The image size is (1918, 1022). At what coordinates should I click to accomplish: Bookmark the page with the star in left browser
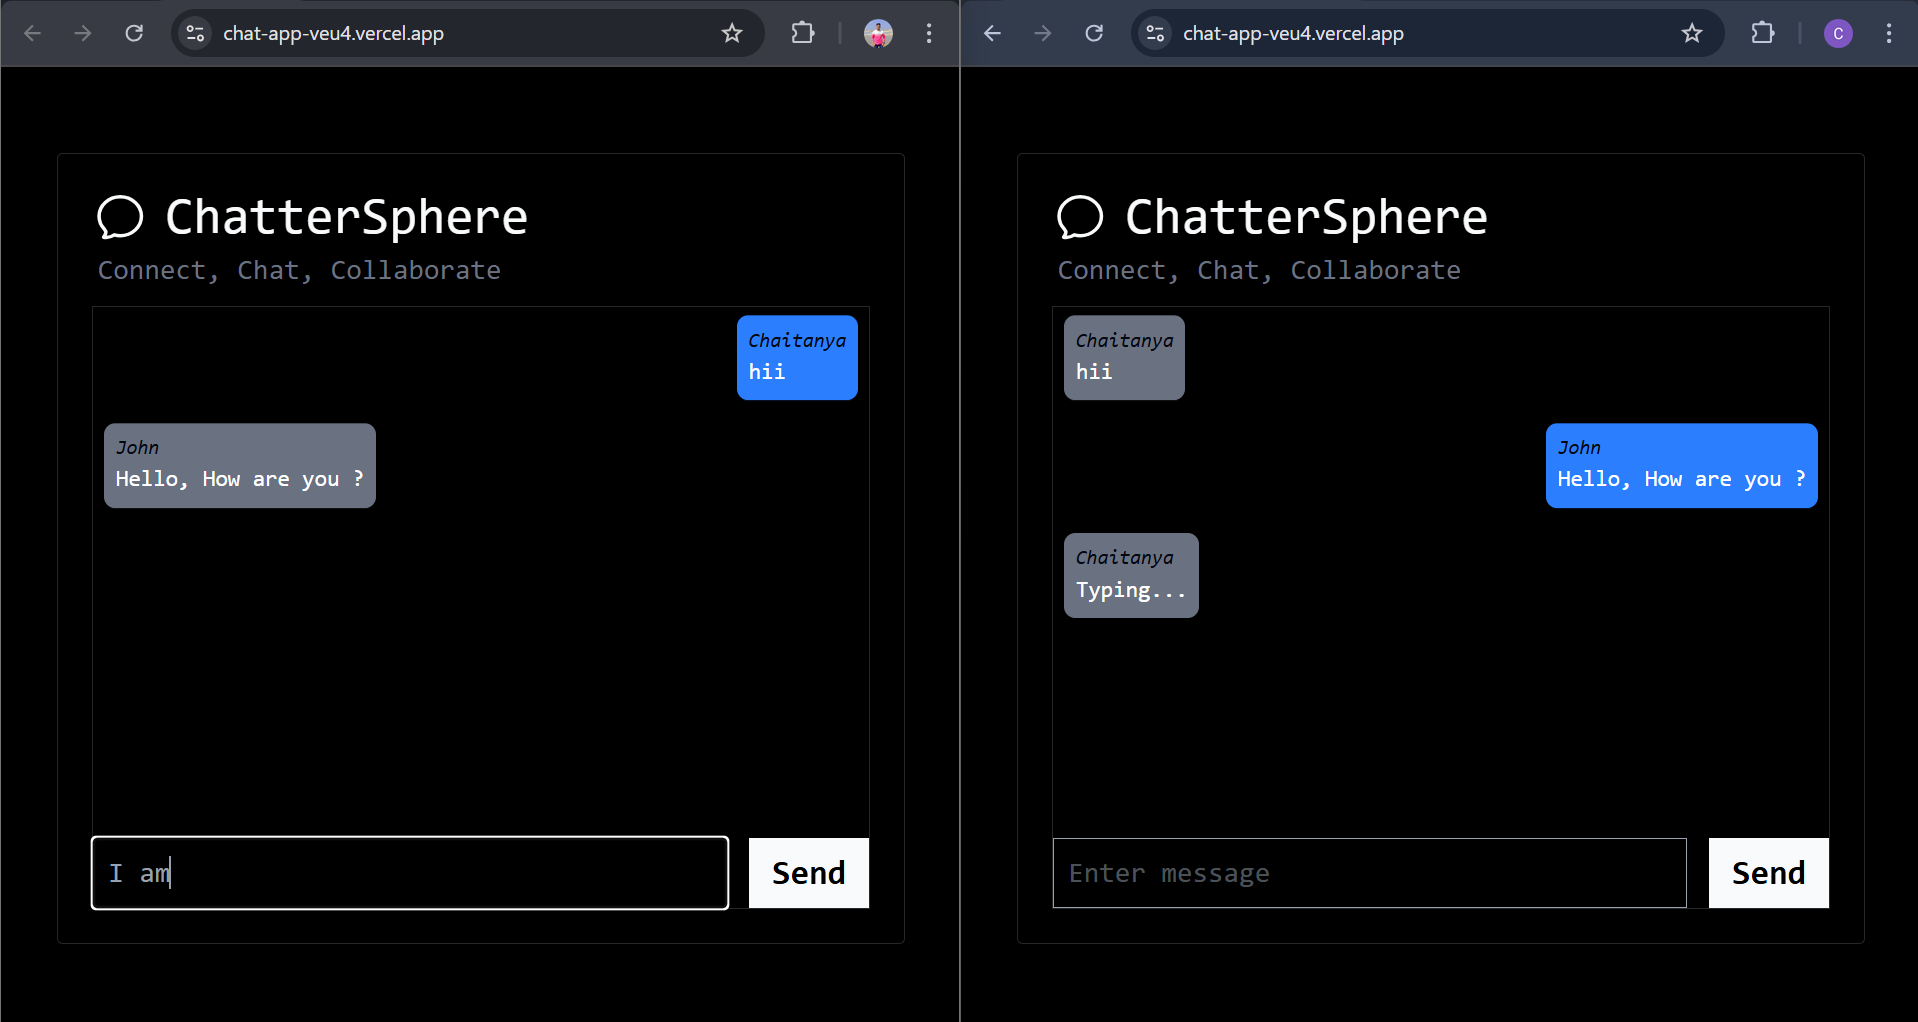pos(732,33)
